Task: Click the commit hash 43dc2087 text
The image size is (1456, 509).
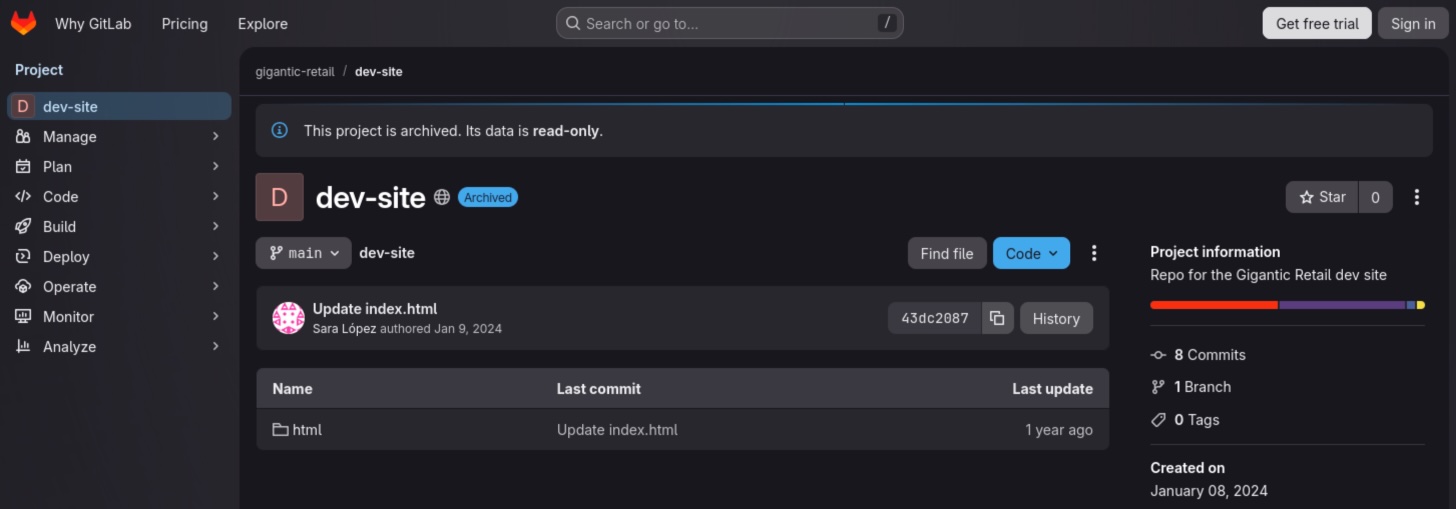Action: (935, 318)
